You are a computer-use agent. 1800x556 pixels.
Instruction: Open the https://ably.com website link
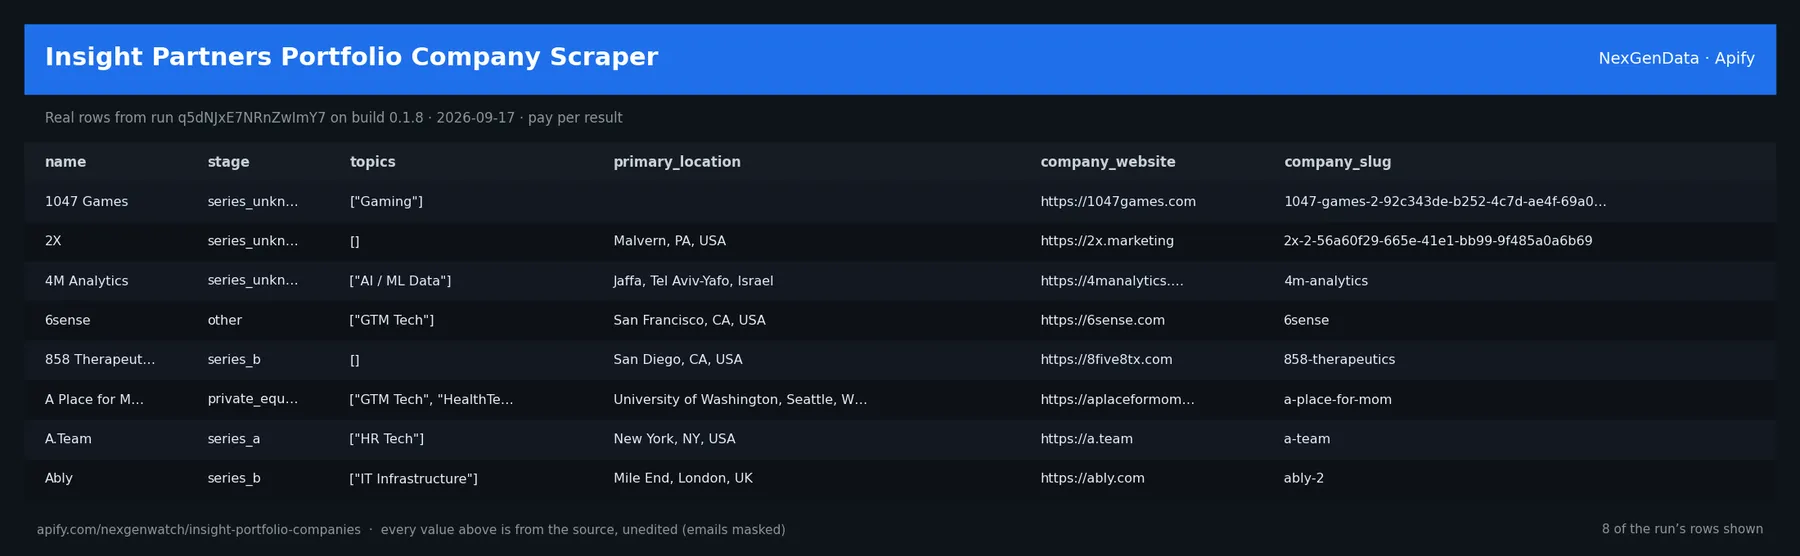point(1092,478)
